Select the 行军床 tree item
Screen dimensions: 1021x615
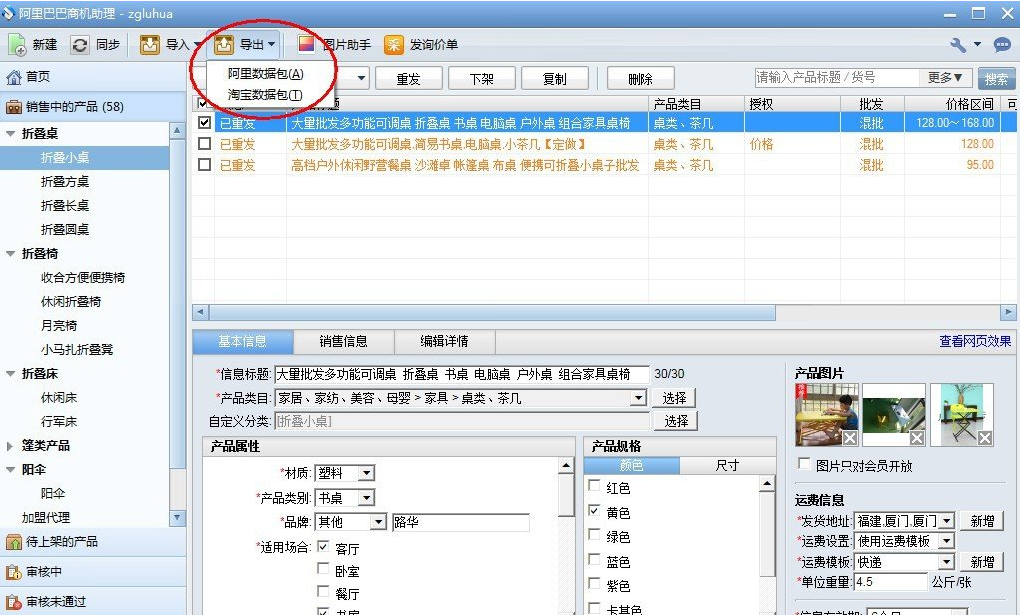coord(59,422)
